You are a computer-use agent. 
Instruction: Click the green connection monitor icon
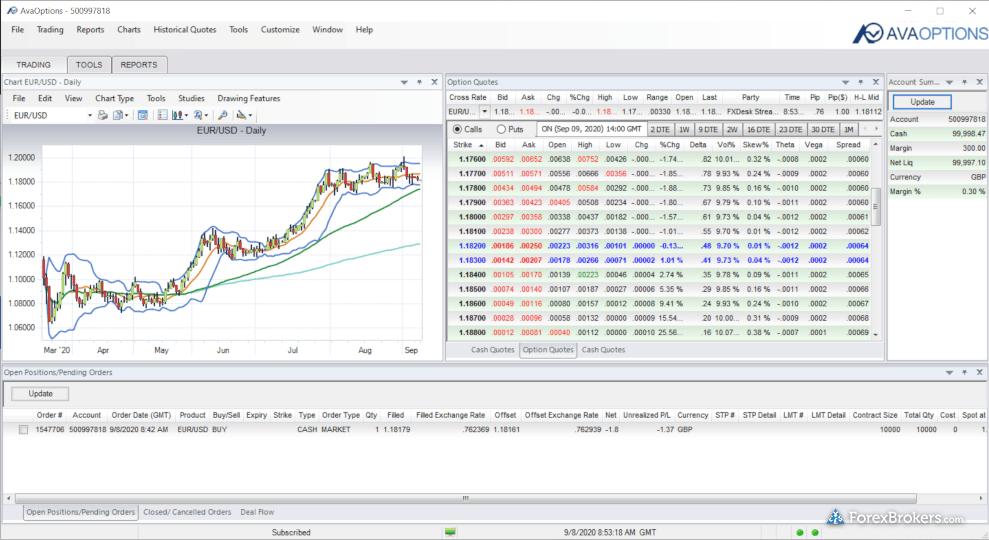click(x=450, y=532)
